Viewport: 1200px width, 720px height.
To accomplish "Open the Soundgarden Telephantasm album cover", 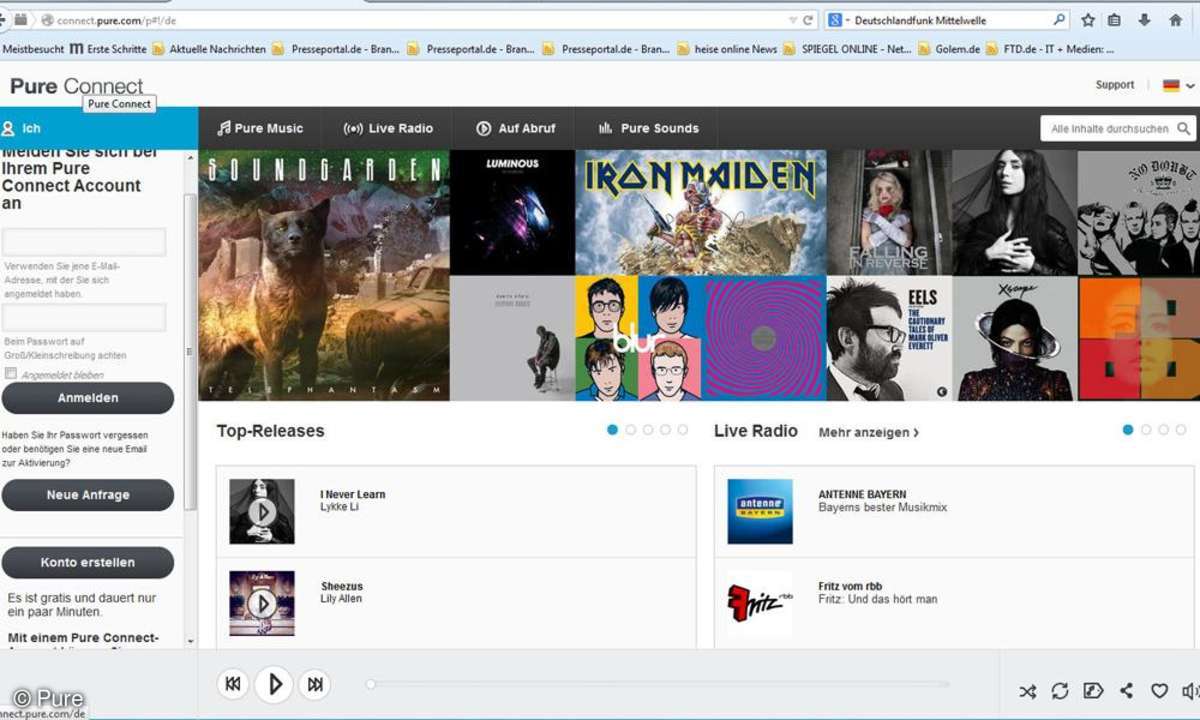I will pos(324,275).
